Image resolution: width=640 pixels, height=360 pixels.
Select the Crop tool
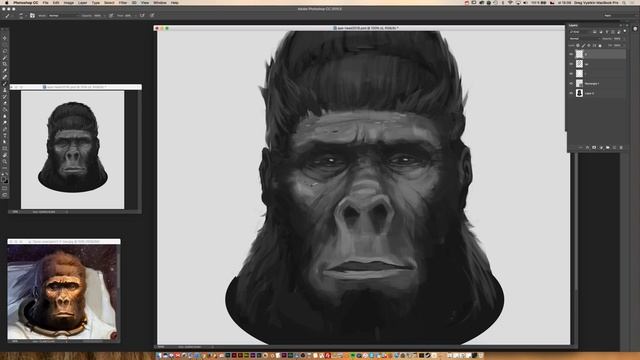[5, 64]
